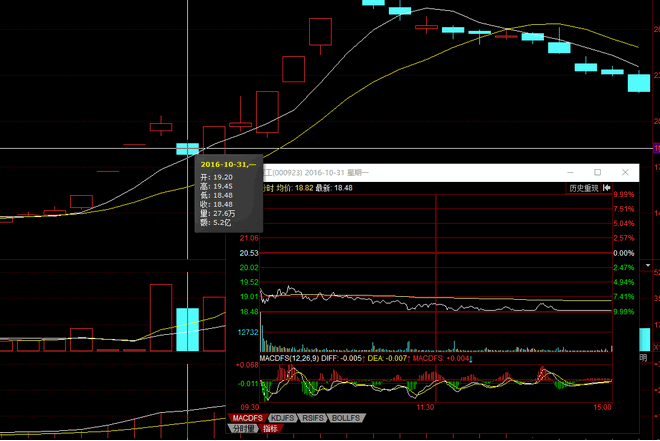Click the green 18.48 price axis label
Viewport: 660px width, 441px height.
pos(249,312)
